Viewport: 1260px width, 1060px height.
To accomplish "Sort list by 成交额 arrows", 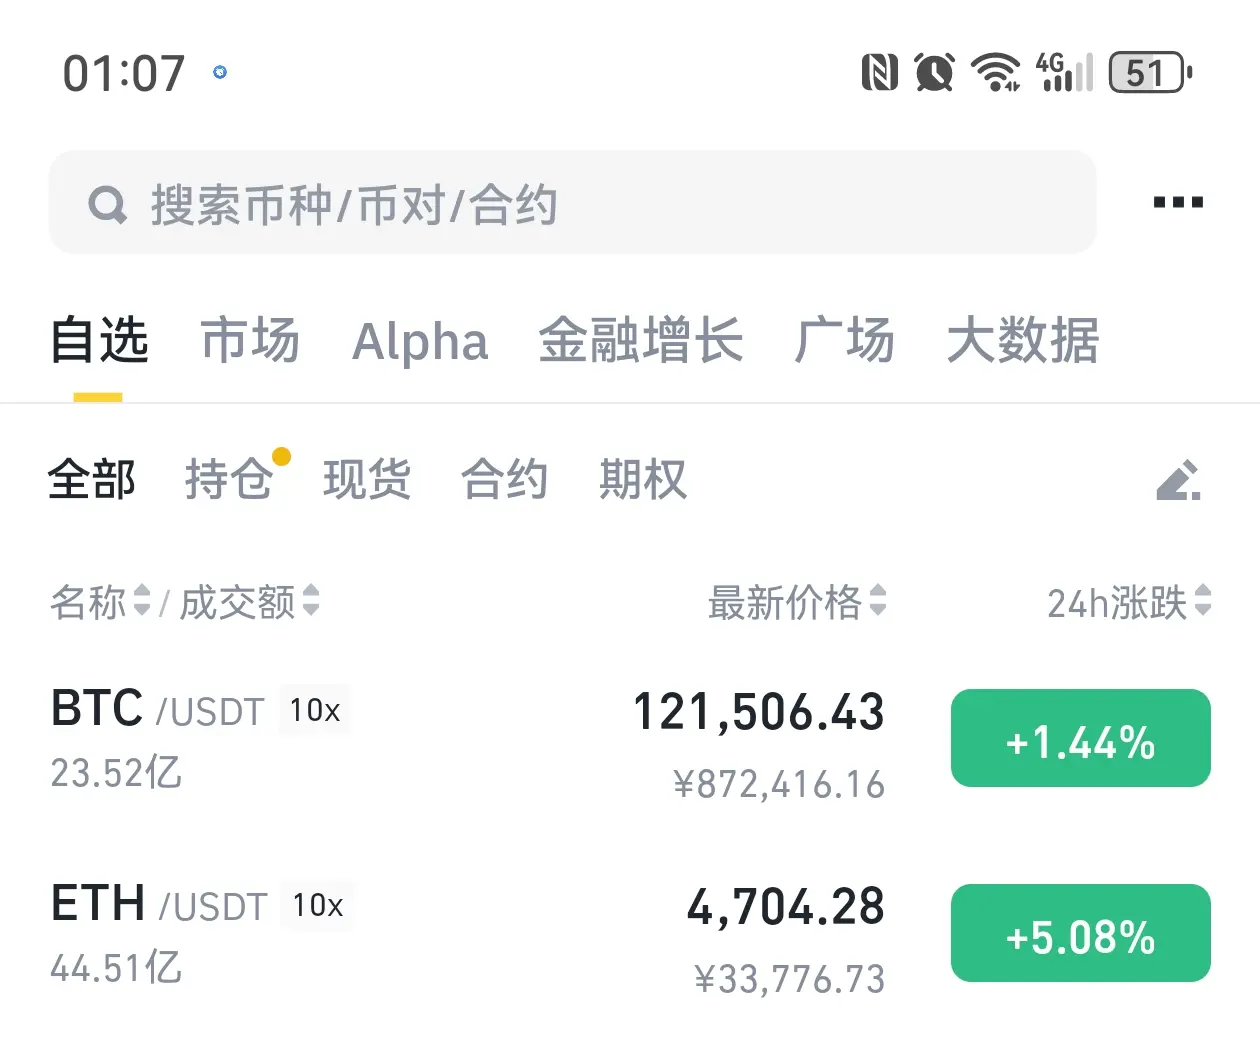I will tap(311, 601).
